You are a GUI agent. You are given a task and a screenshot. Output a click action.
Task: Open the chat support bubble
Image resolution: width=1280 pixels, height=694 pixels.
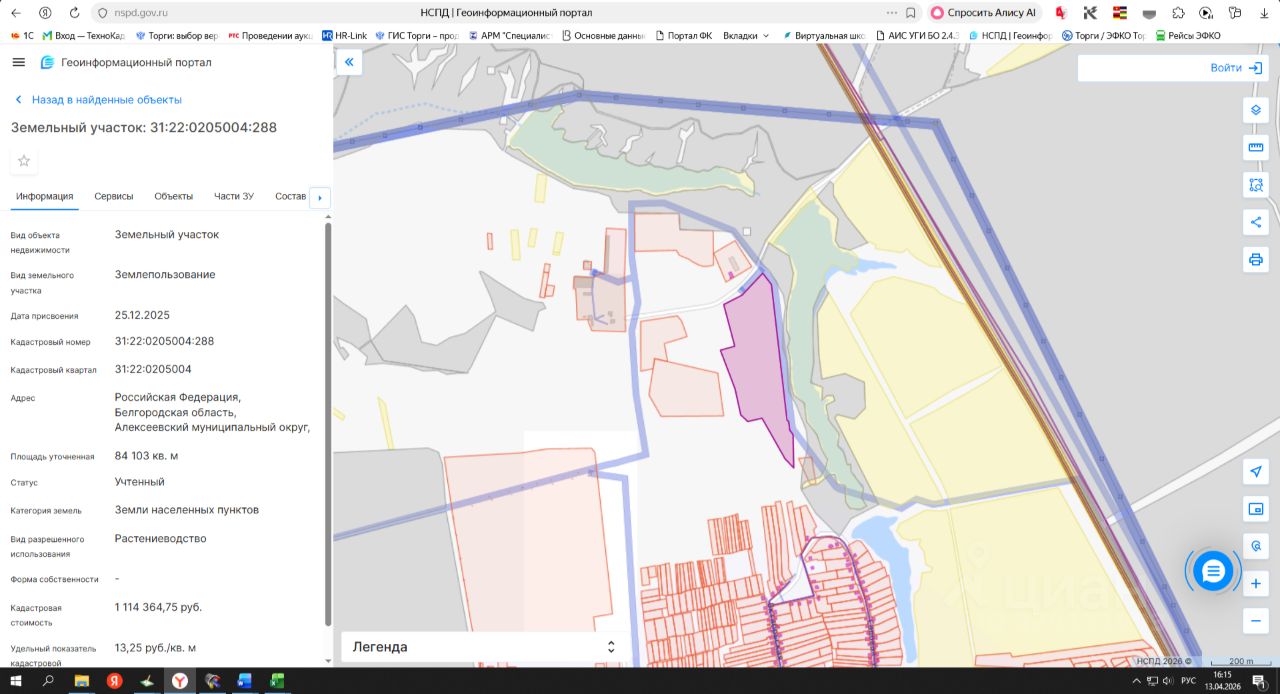[x=1213, y=571]
